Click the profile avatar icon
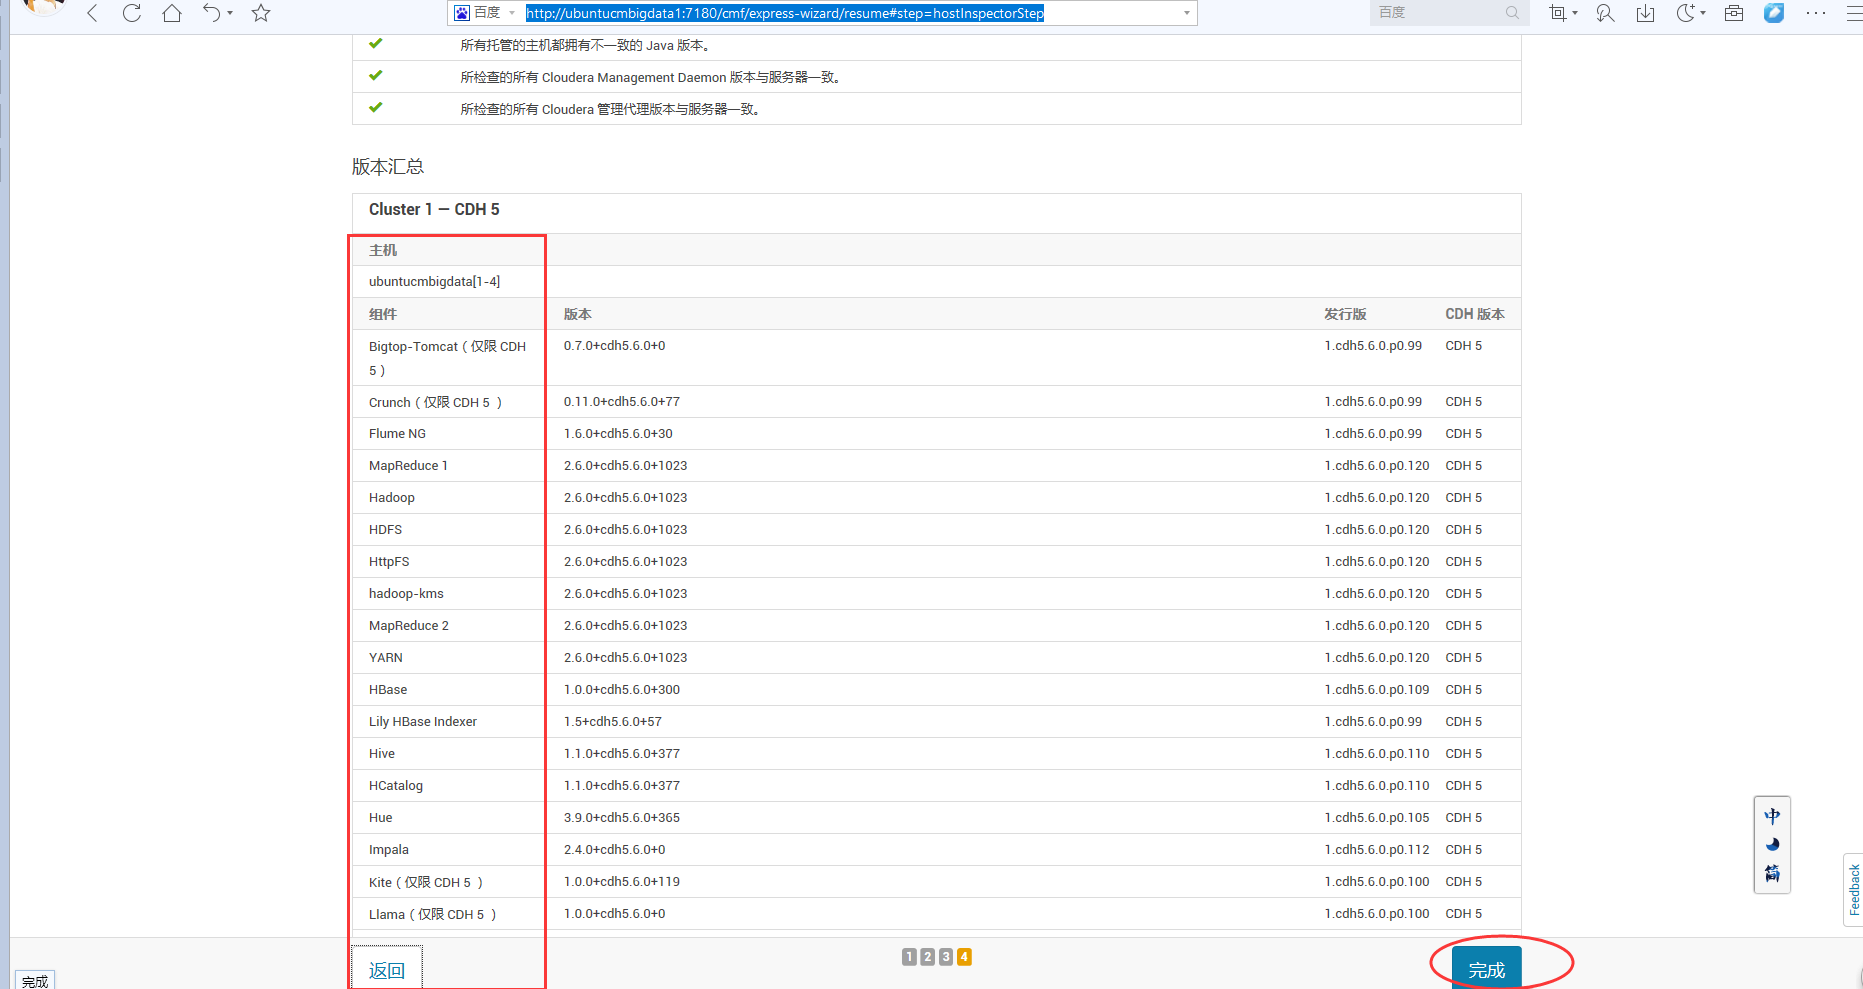1863x989 pixels. (43, 8)
